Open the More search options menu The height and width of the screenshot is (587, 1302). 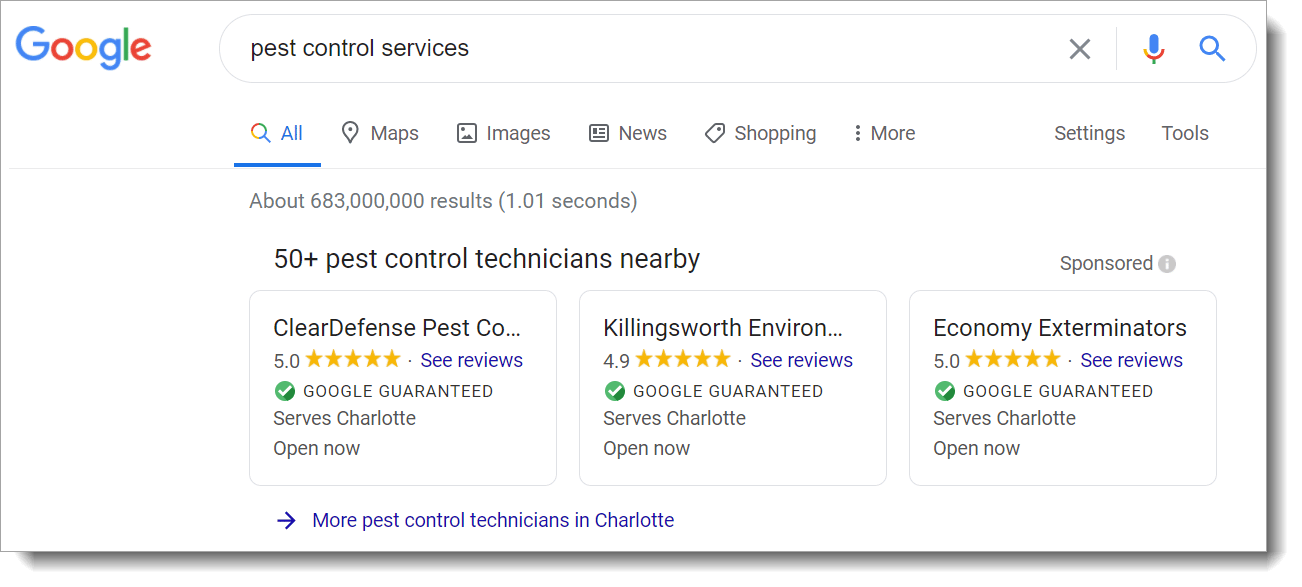click(x=883, y=134)
